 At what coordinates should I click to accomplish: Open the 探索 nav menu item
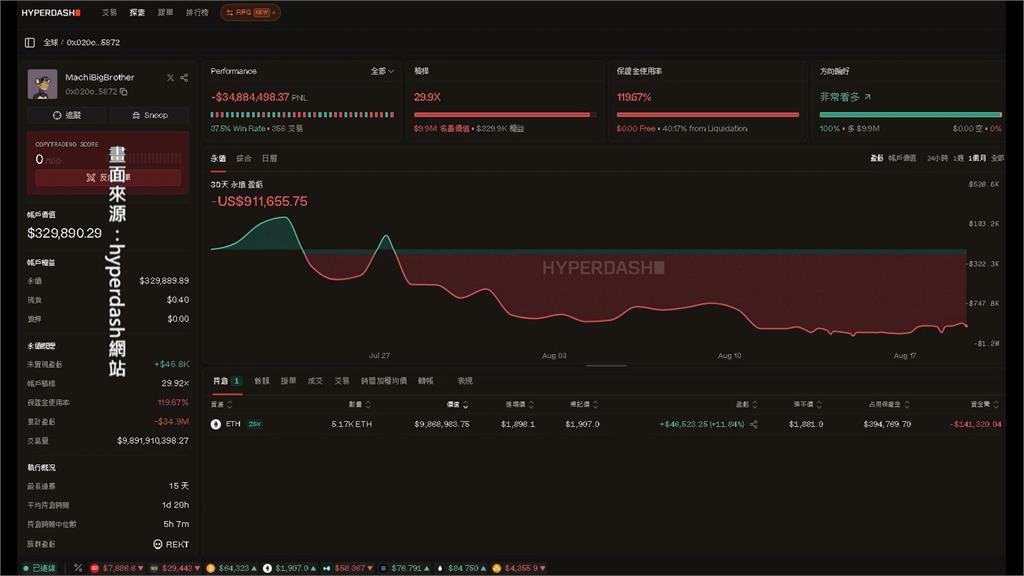coord(137,12)
